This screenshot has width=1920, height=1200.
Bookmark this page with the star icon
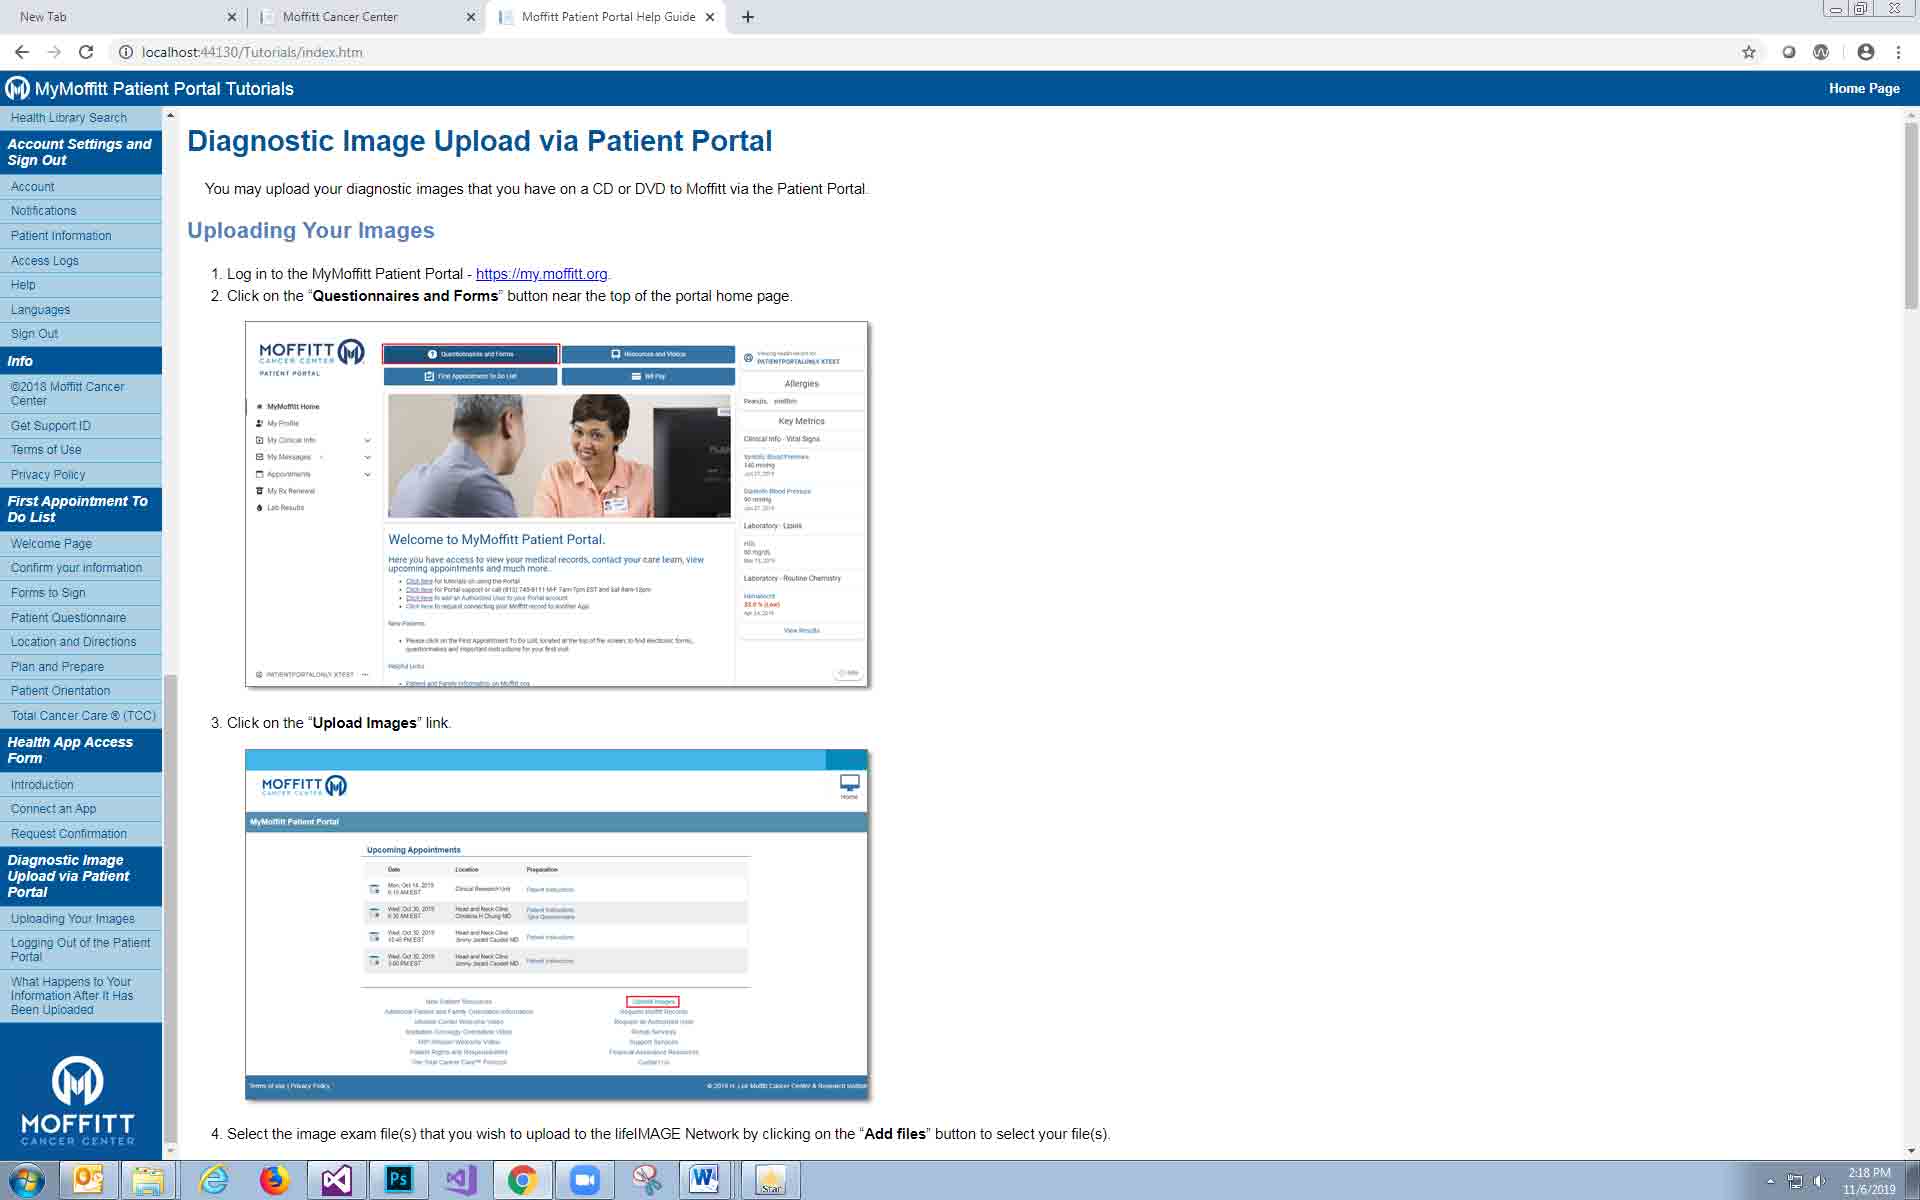[1748, 52]
